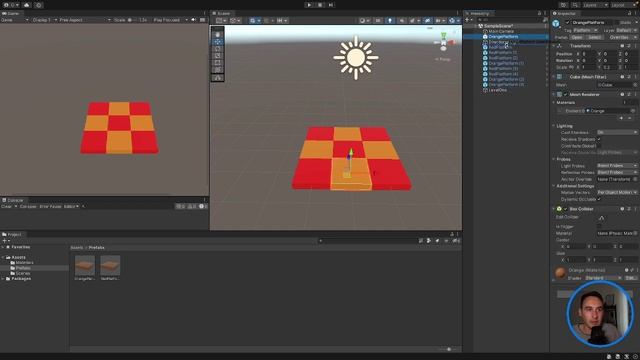640x360 pixels.
Task: Collapse the Transform component
Action: [554, 46]
